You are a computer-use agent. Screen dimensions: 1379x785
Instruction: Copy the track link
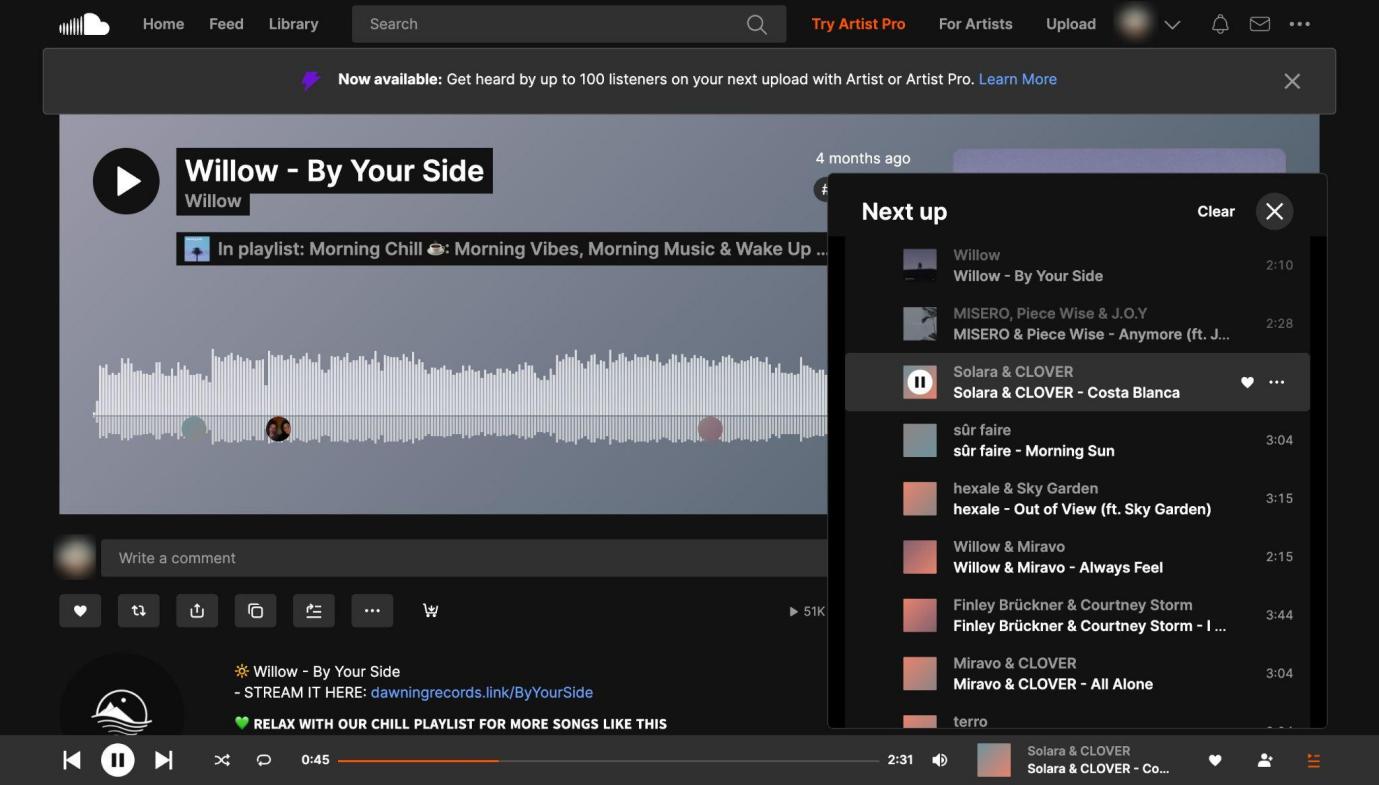point(255,611)
